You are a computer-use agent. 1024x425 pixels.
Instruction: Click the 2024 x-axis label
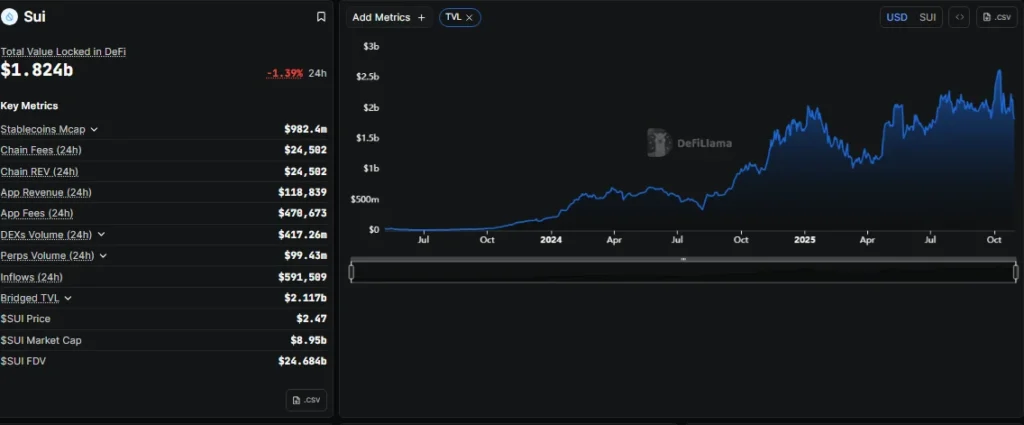(x=551, y=240)
